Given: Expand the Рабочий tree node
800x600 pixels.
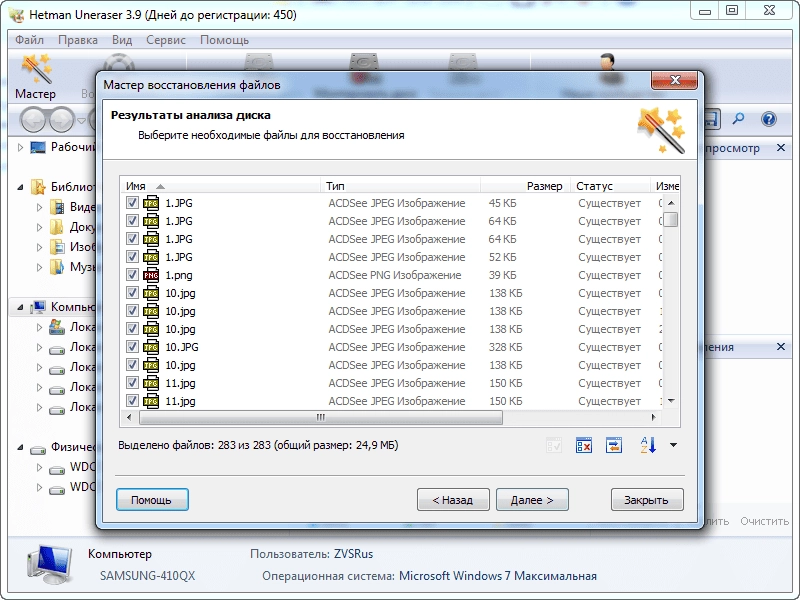Looking at the screenshot, I should [20, 147].
